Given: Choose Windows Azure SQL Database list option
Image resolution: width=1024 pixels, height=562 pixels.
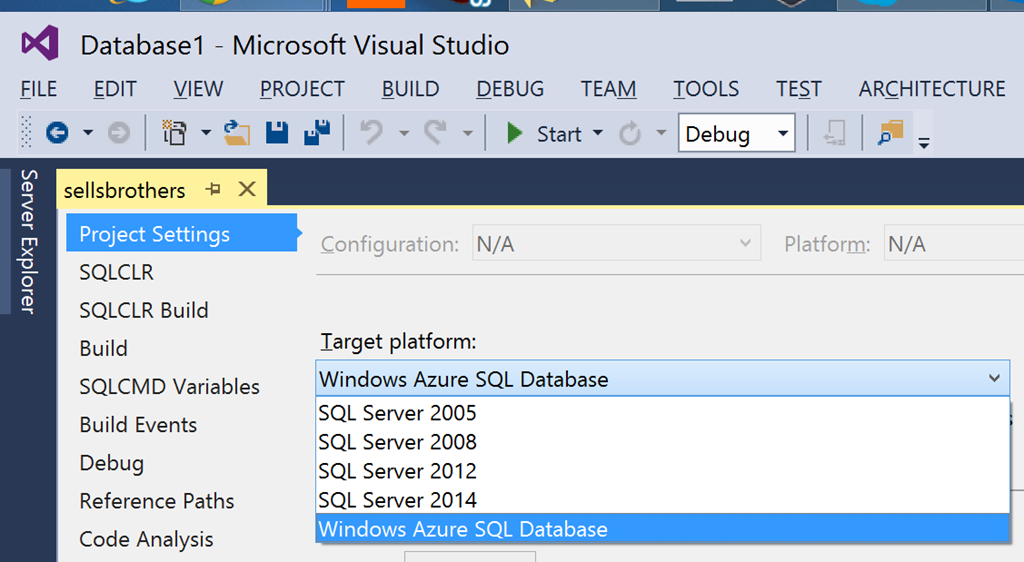Looking at the screenshot, I should (663, 529).
